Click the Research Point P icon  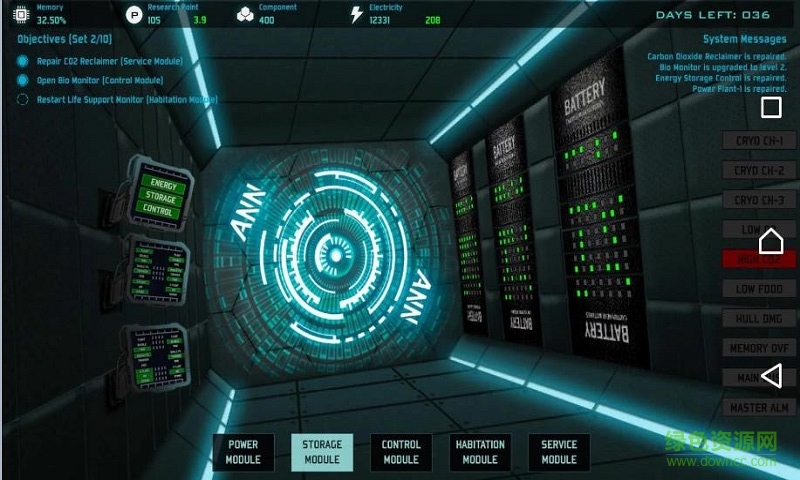click(x=134, y=15)
